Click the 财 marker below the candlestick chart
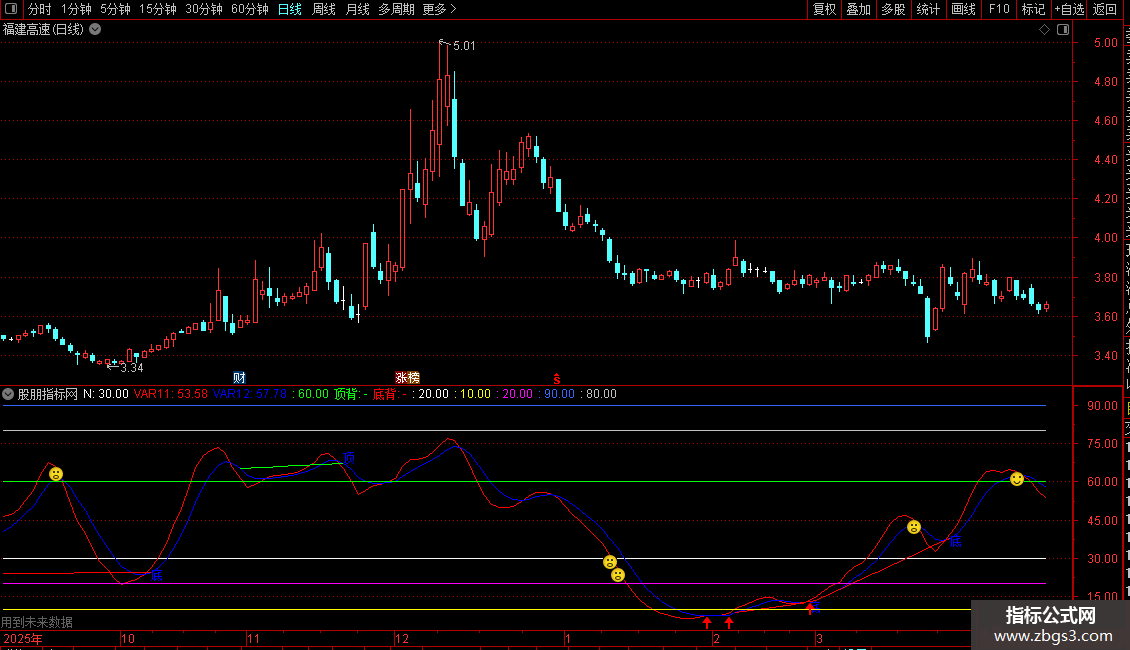The image size is (1130, 650). tap(239, 377)
